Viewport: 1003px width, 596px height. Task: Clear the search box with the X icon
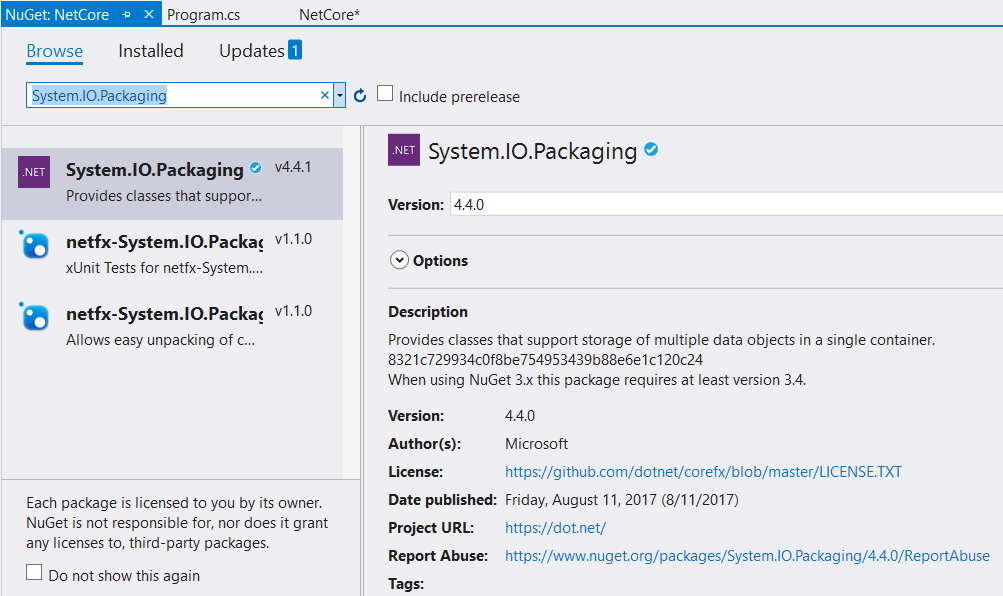point(325,94)
